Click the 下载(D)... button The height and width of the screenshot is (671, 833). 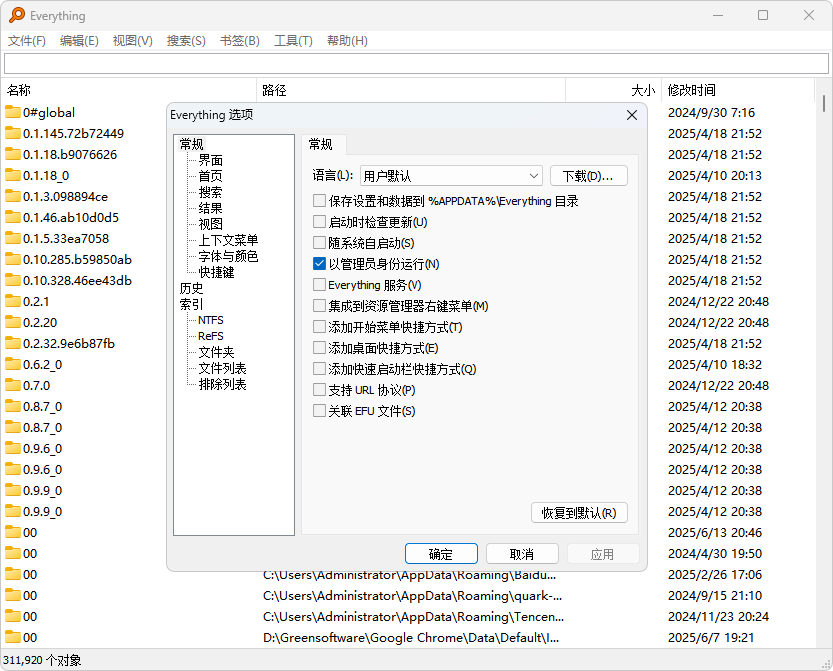pyautogui.click(x=589, y=176)
